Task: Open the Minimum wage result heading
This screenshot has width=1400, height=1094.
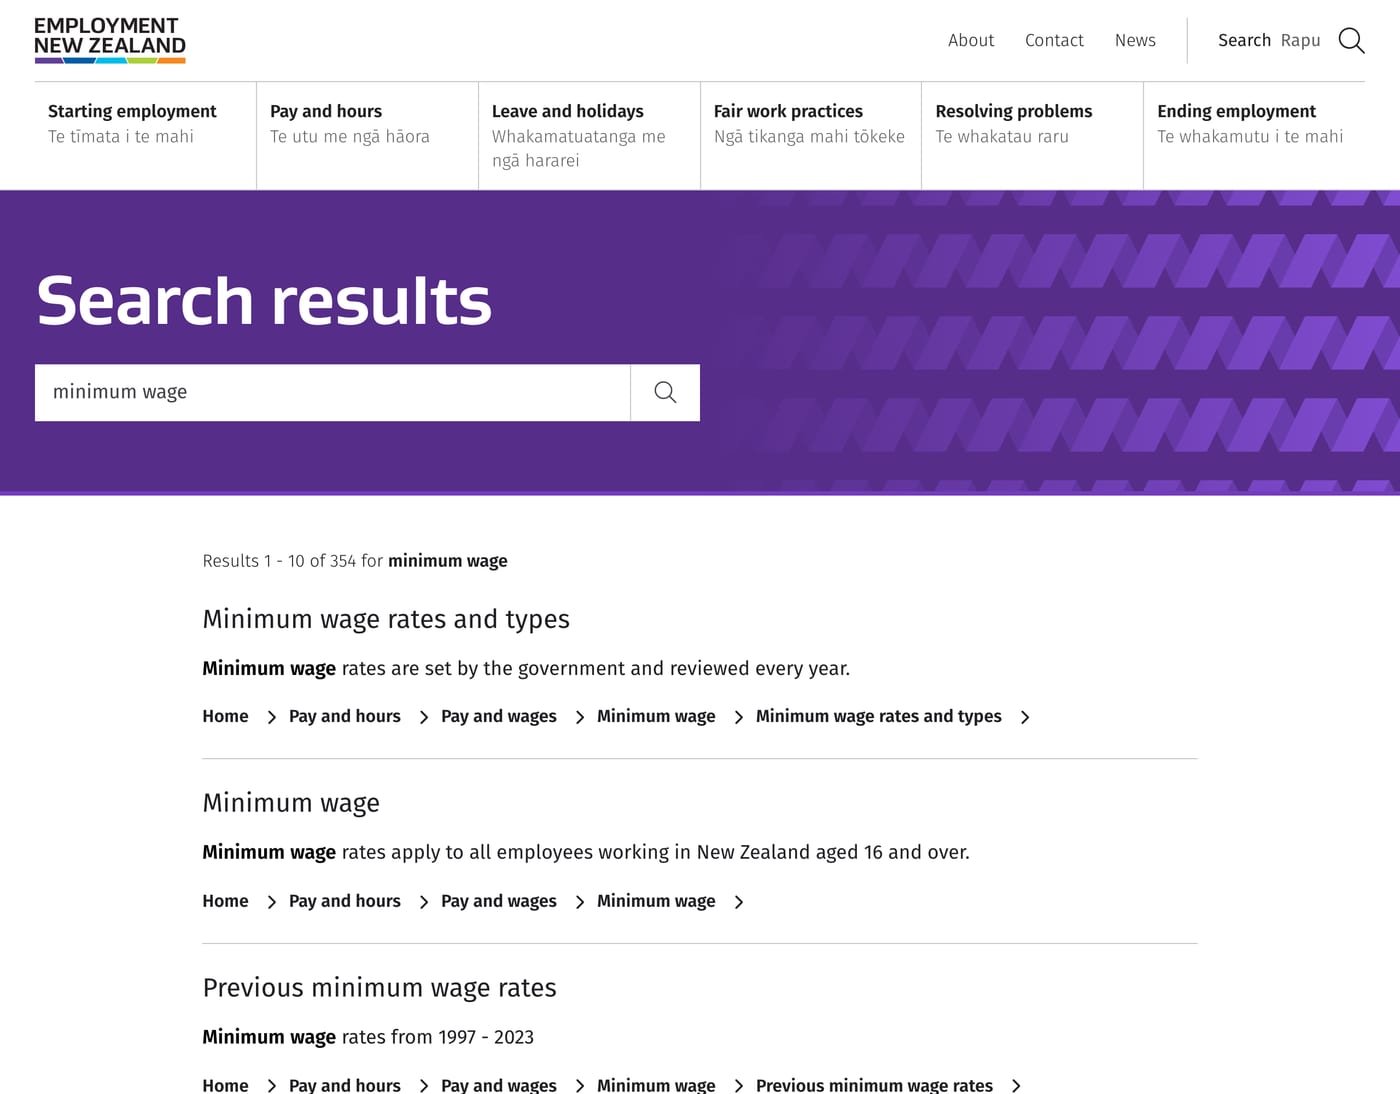Action: tap(291, 803)
